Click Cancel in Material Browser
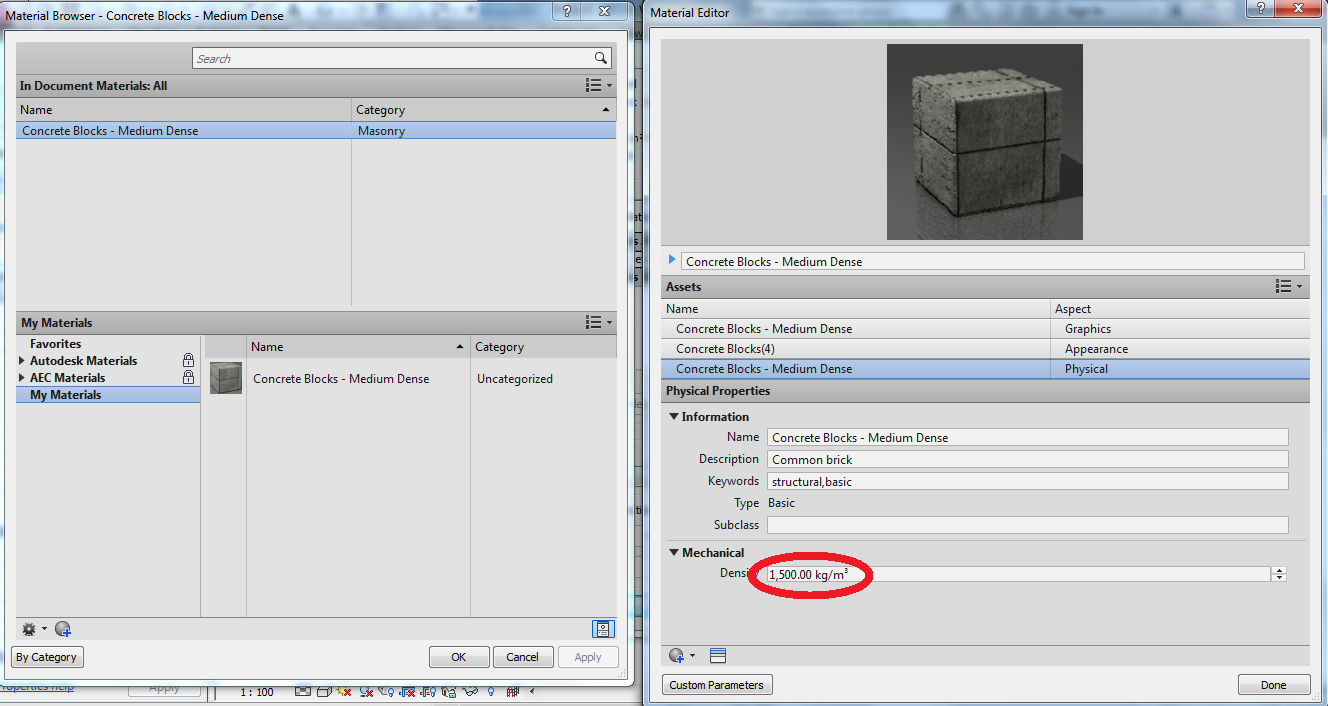This screenshot has width=1328, height=706. 522,657
